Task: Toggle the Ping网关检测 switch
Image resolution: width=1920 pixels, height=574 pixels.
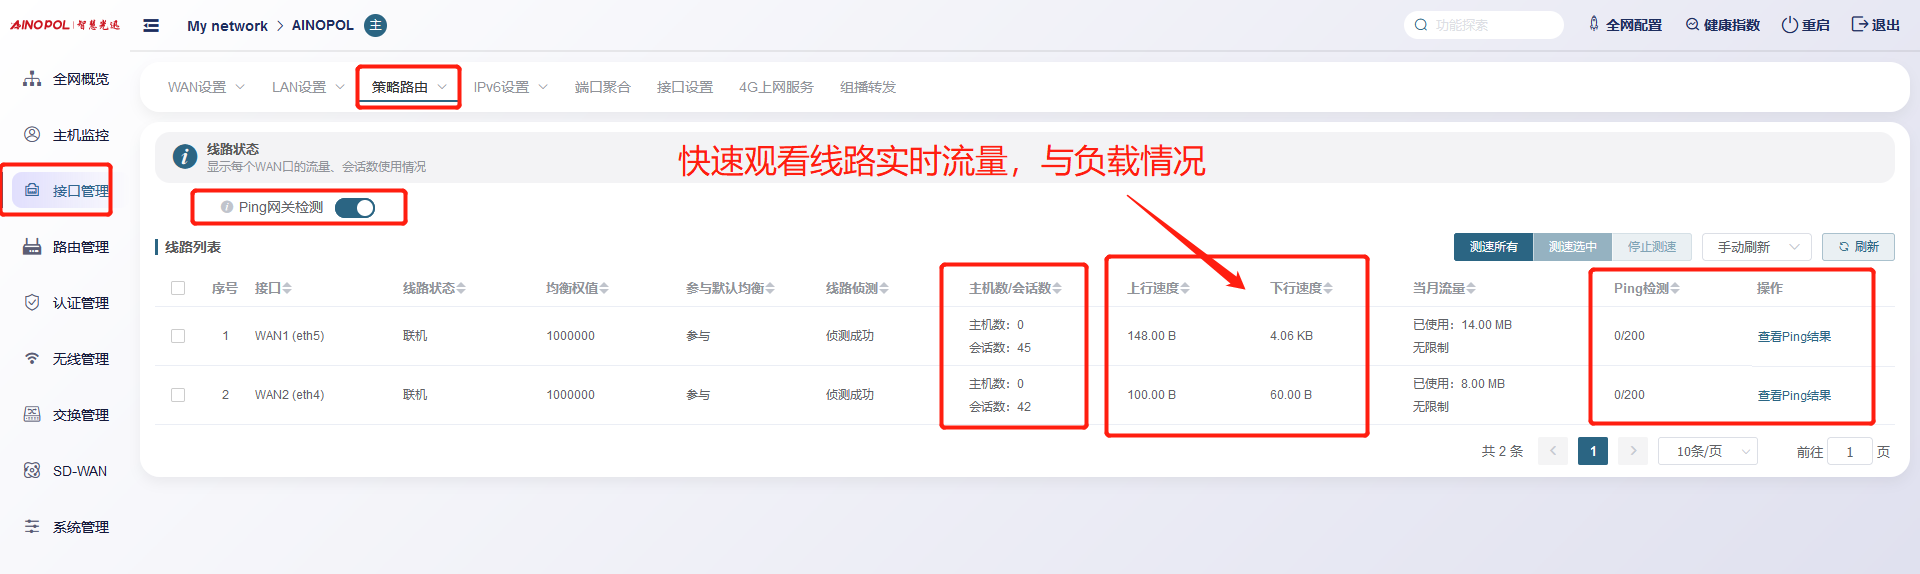Action: (x=355, y=208)
